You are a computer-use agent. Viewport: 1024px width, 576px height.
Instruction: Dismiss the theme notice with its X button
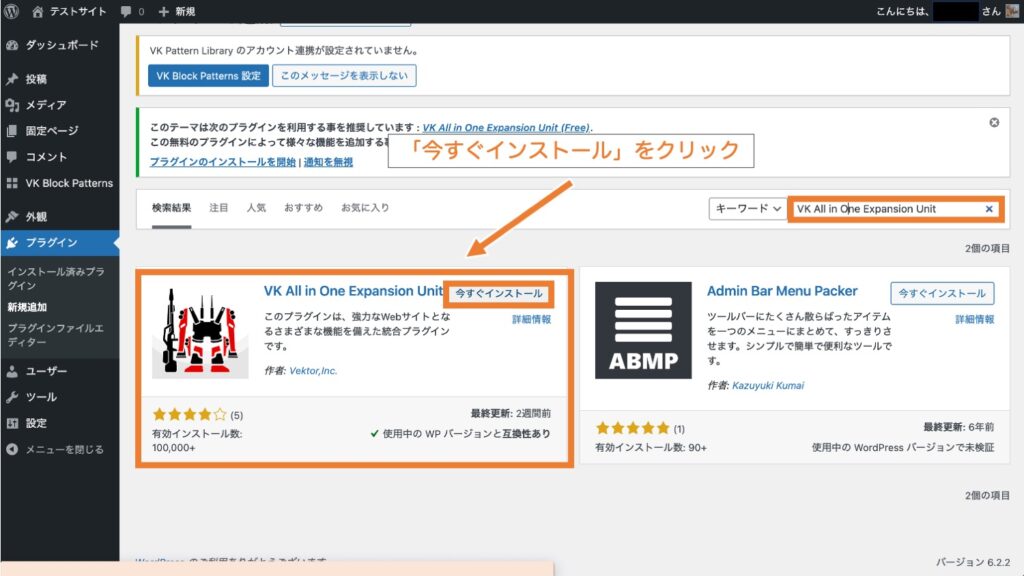coord(994,121)
